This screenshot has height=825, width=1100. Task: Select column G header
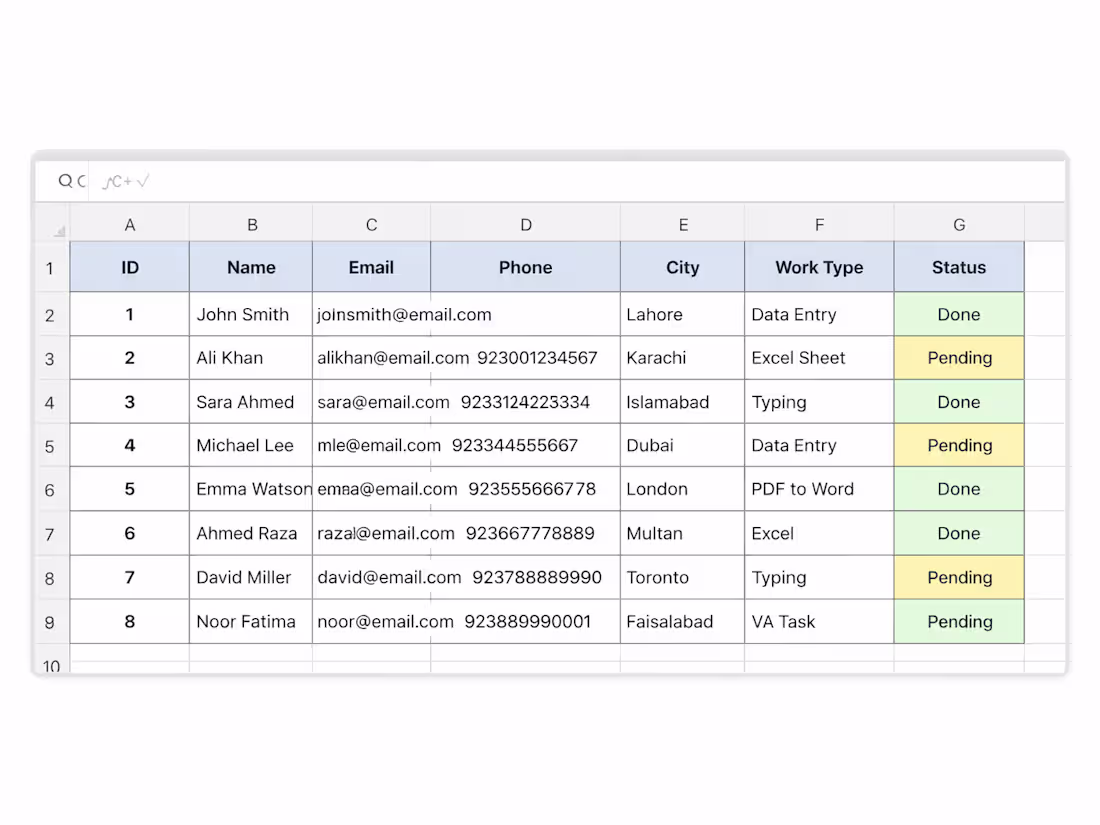tap(959, 224)
